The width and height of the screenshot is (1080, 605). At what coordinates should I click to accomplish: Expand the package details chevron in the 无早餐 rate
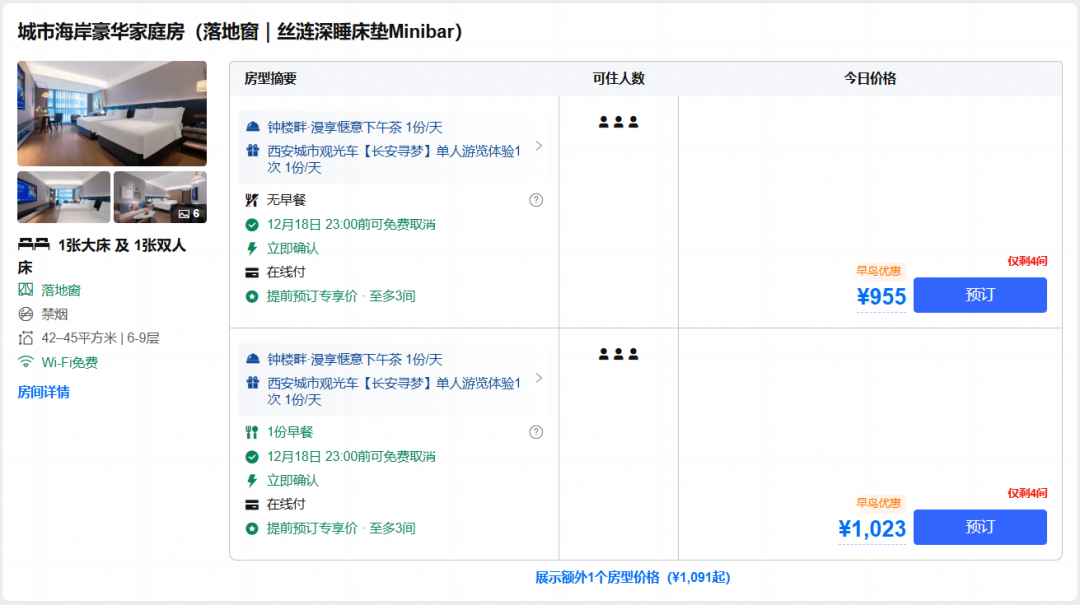tap(539, 146)
